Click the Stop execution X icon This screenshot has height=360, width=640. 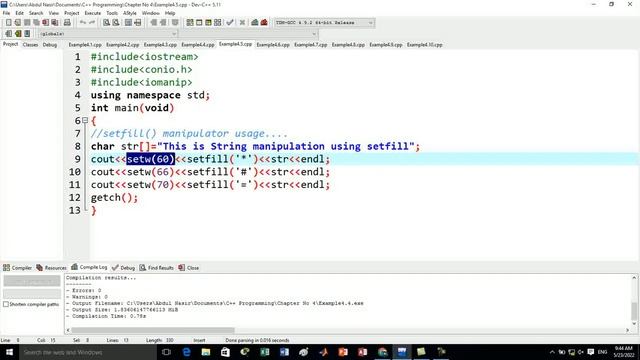242,22
